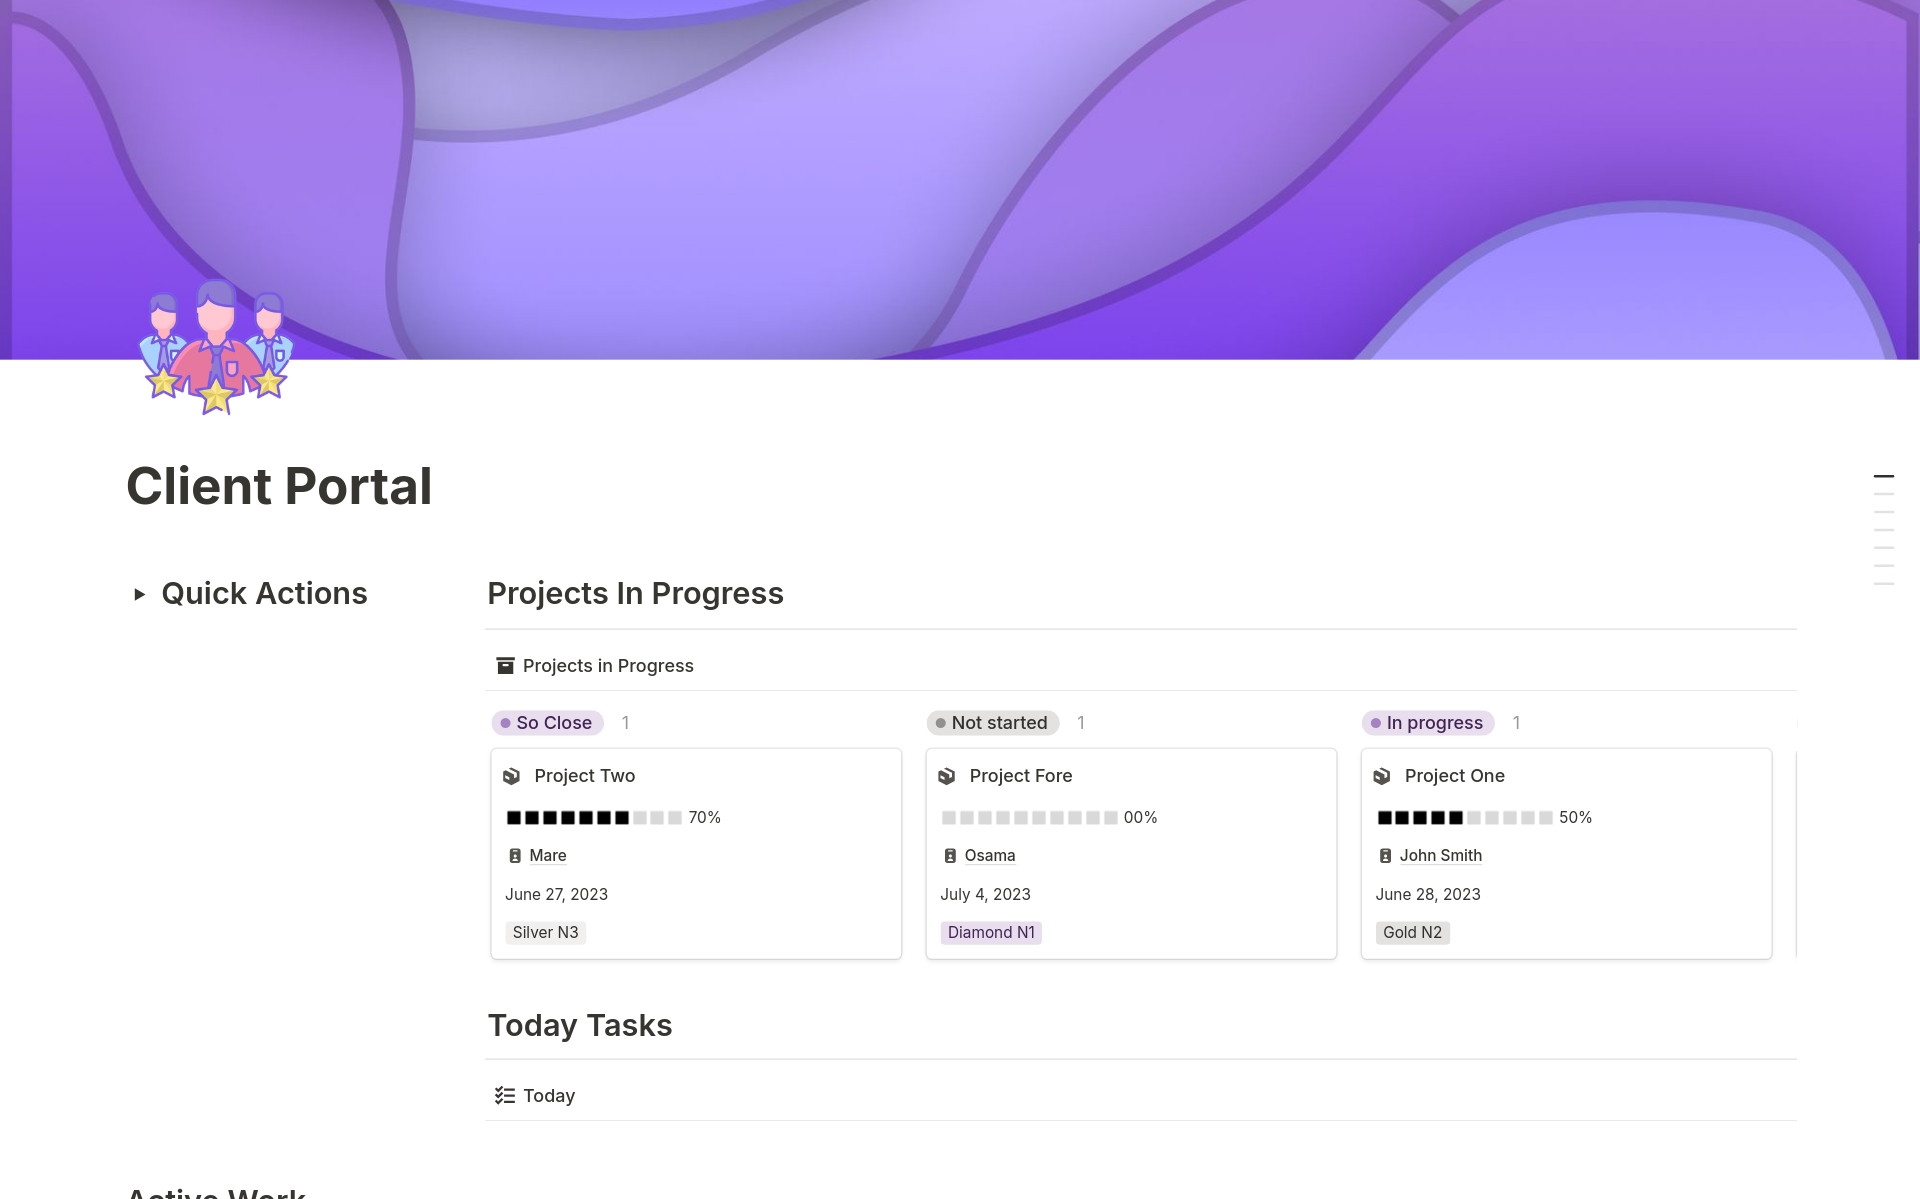Image resolution: width=1920 pixels, height=1199 pixels.
Task: Click the Project One box icon
Action: coord(1382,776)
